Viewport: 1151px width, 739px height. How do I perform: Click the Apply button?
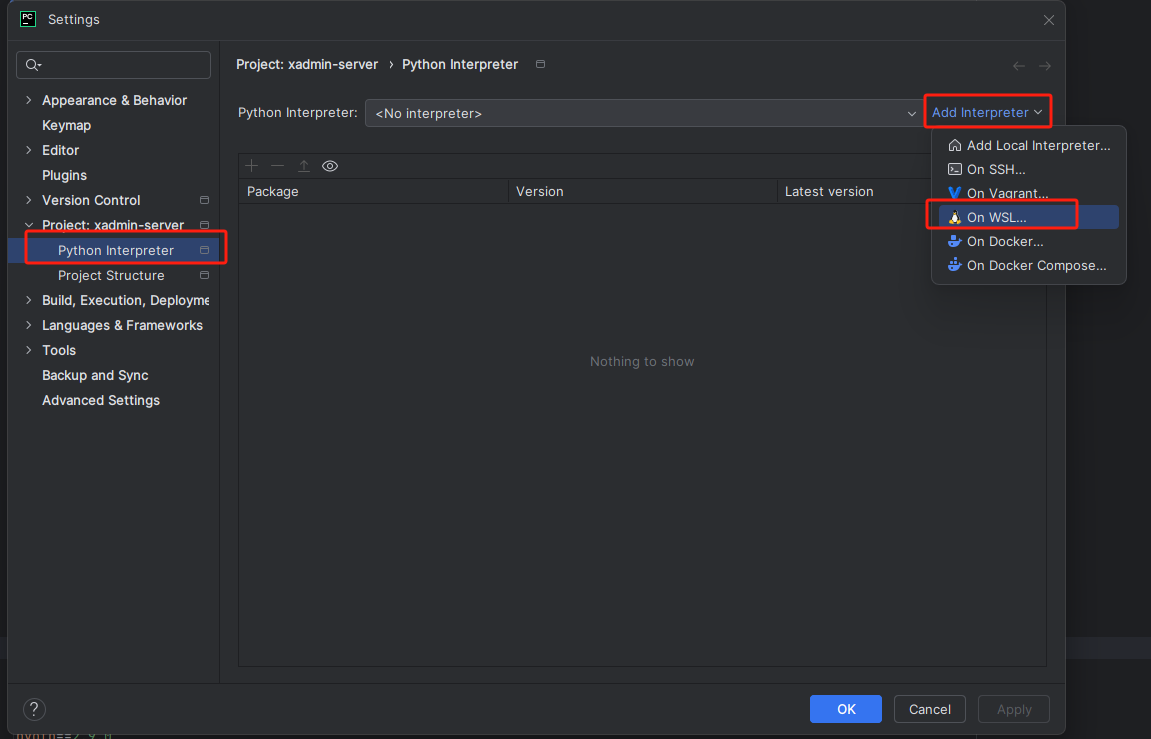click(1014, 709)
